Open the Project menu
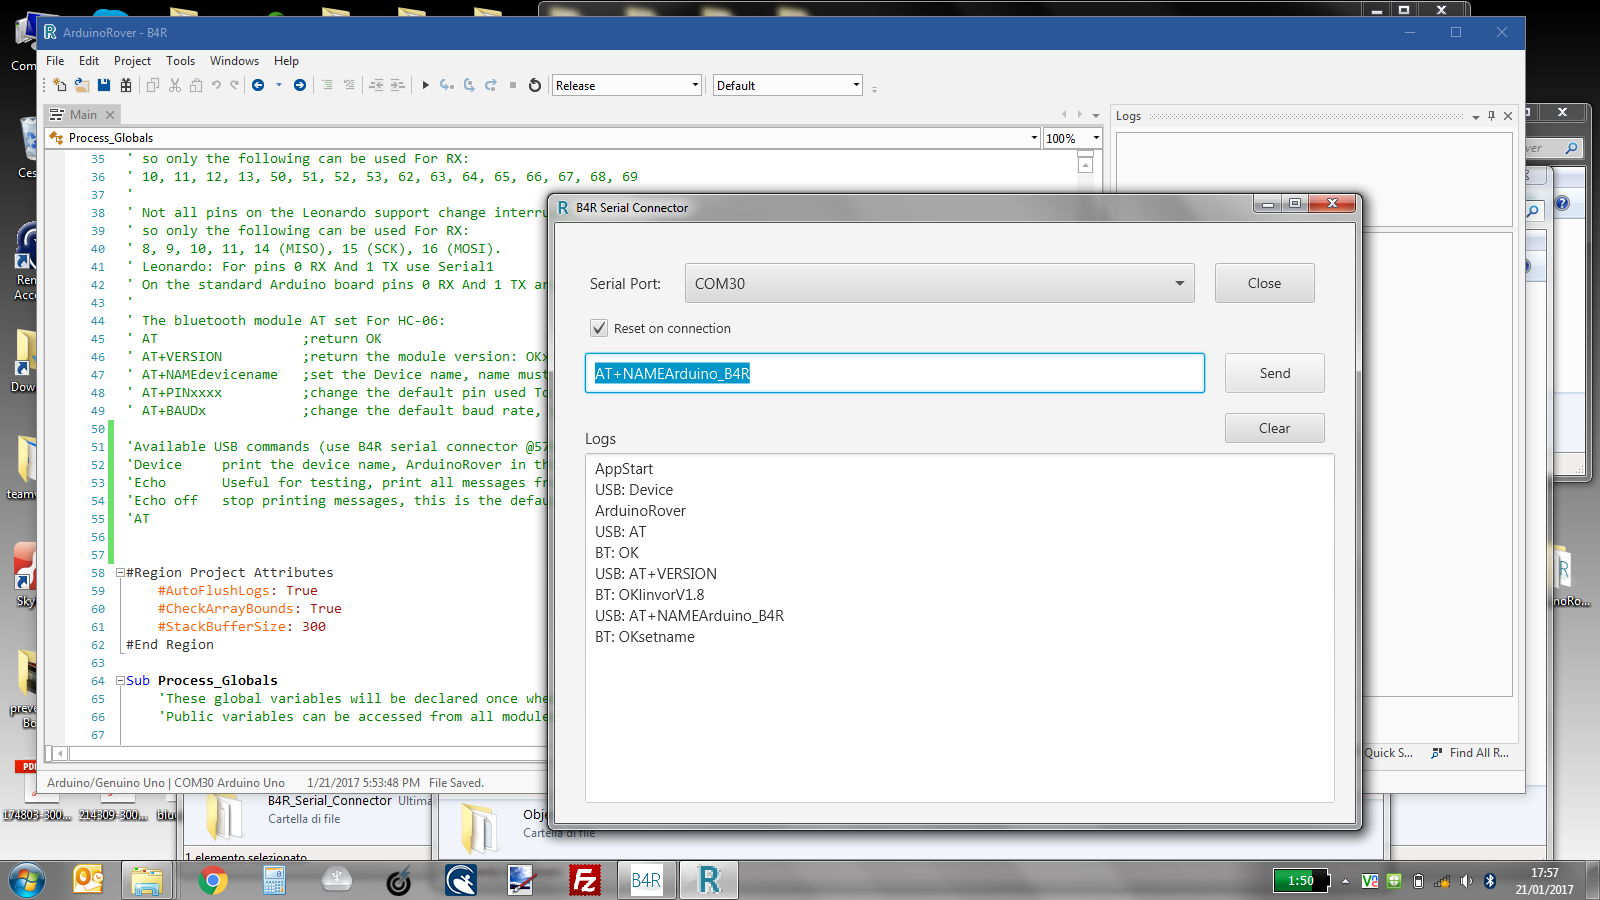Viewport: 1600px width, 900px height. [x=132, y=61]
